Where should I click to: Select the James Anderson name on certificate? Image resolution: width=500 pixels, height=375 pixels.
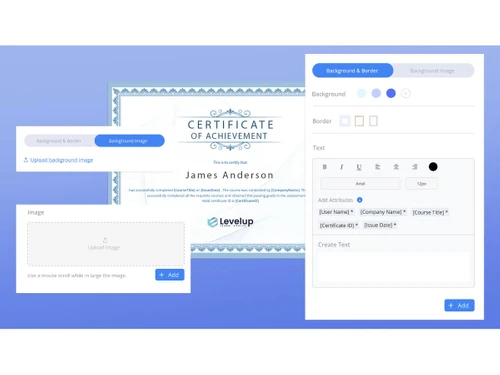point(230,175)
